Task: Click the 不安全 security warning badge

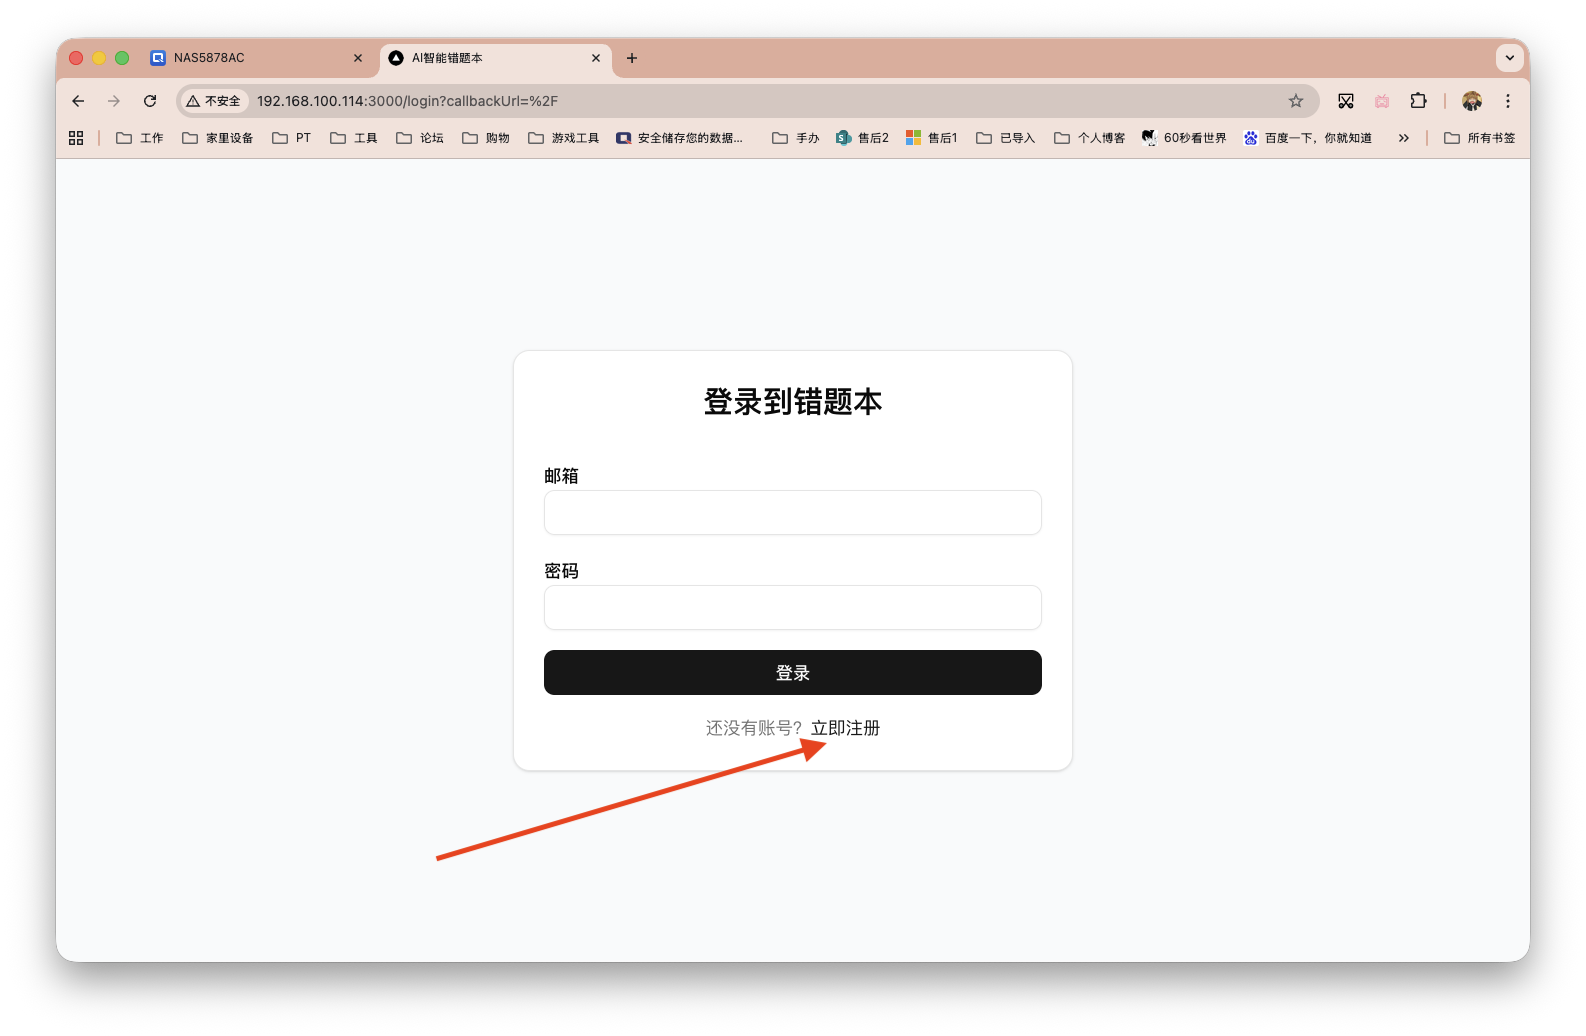Action: [x=214, y=101]
